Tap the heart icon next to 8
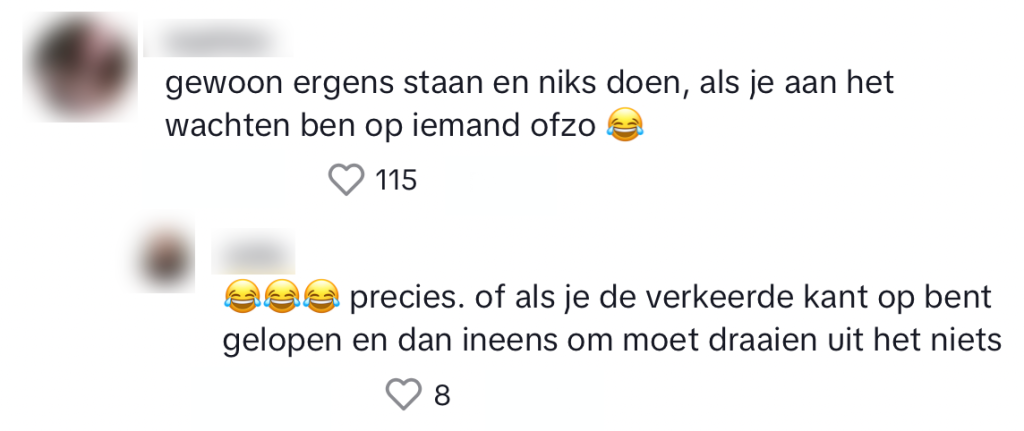Viewport: 1024px width, 431px height. tap(403, 395)
